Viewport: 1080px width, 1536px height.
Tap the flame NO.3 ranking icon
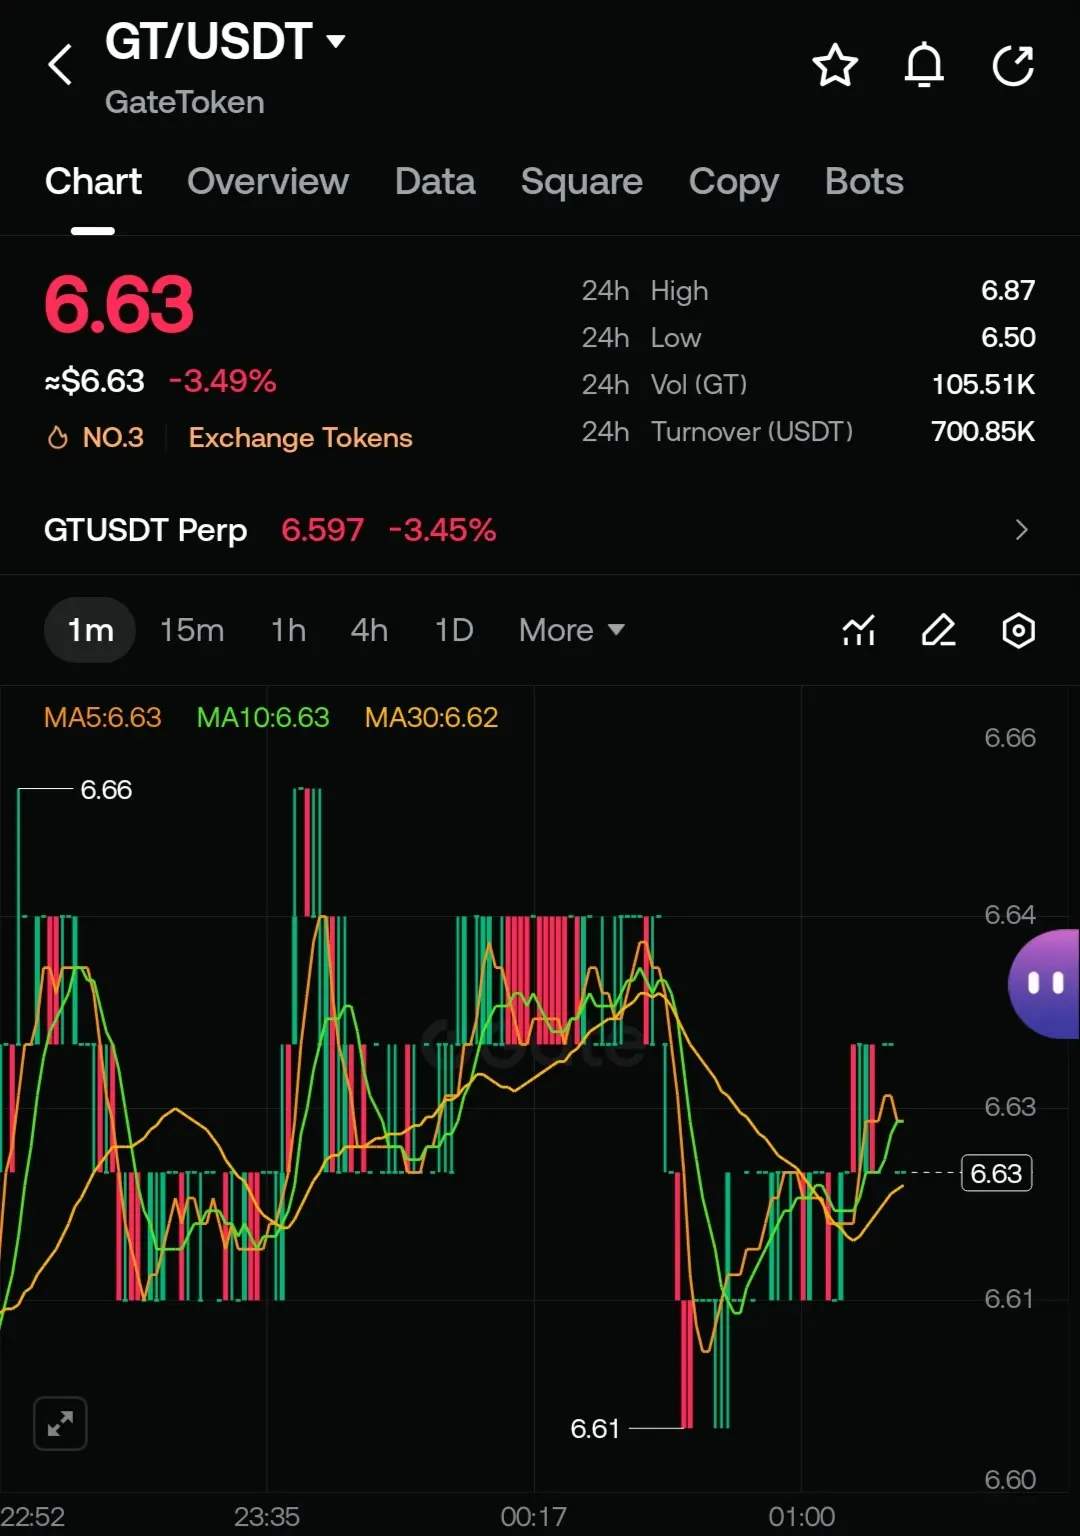[58, 438]
